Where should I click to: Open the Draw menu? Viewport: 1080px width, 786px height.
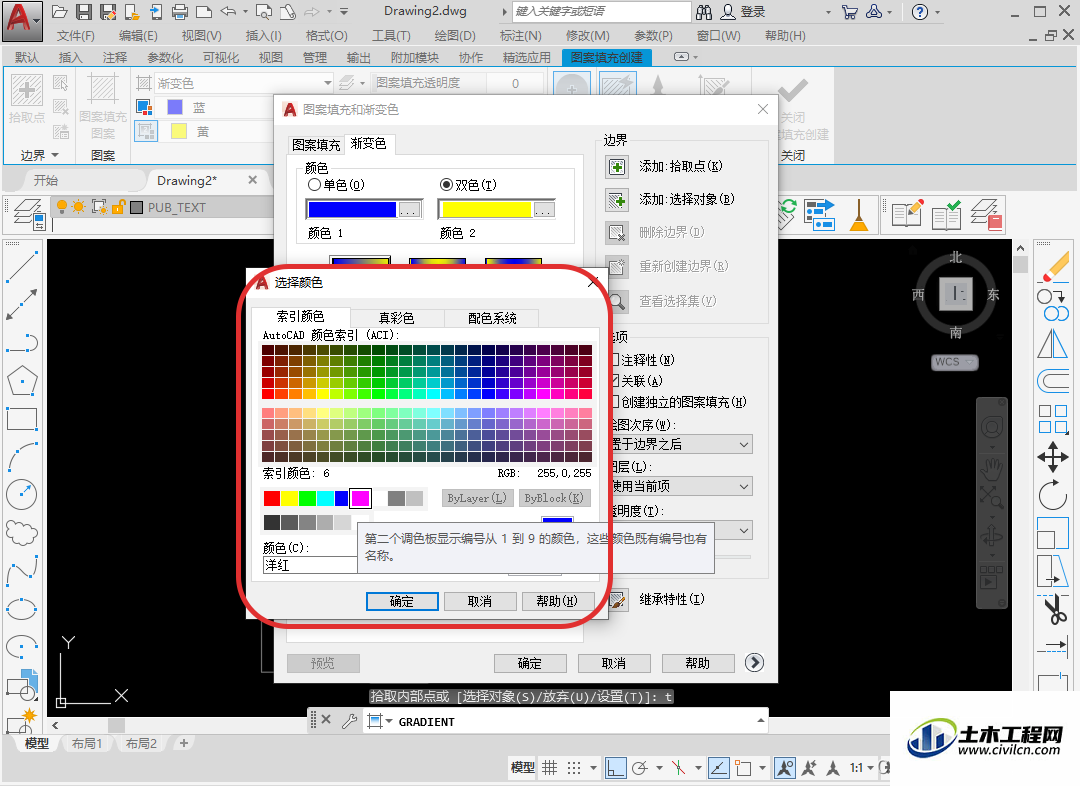[x=455, y=36]
